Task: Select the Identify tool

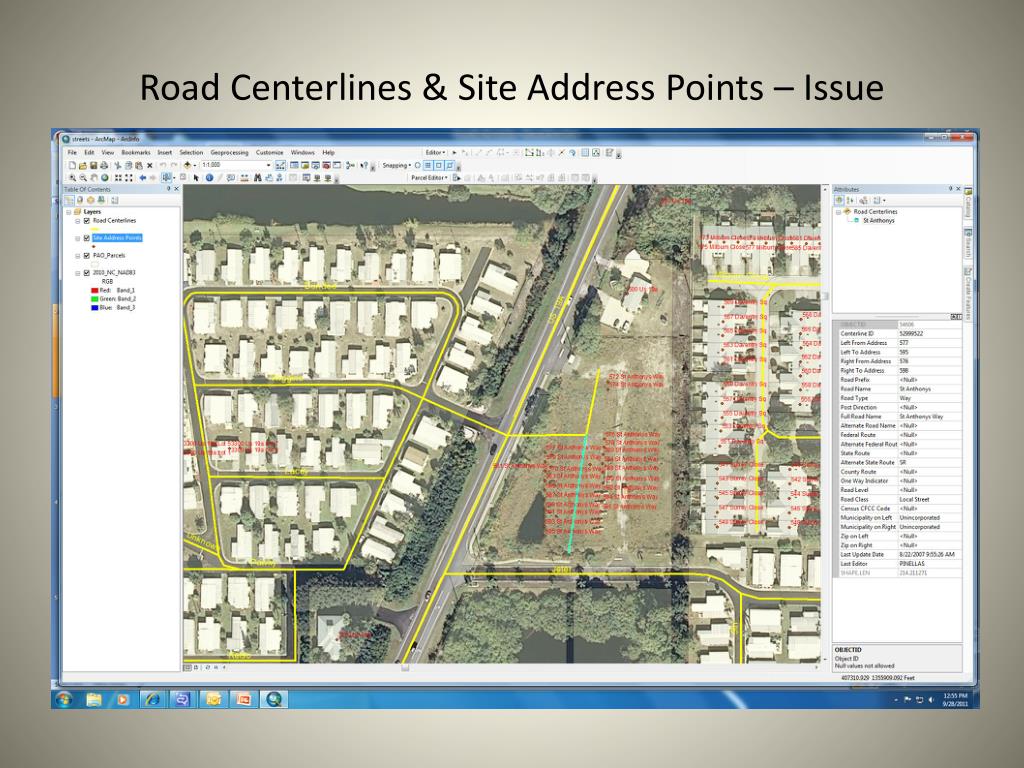Action: (x=209, y=178)
